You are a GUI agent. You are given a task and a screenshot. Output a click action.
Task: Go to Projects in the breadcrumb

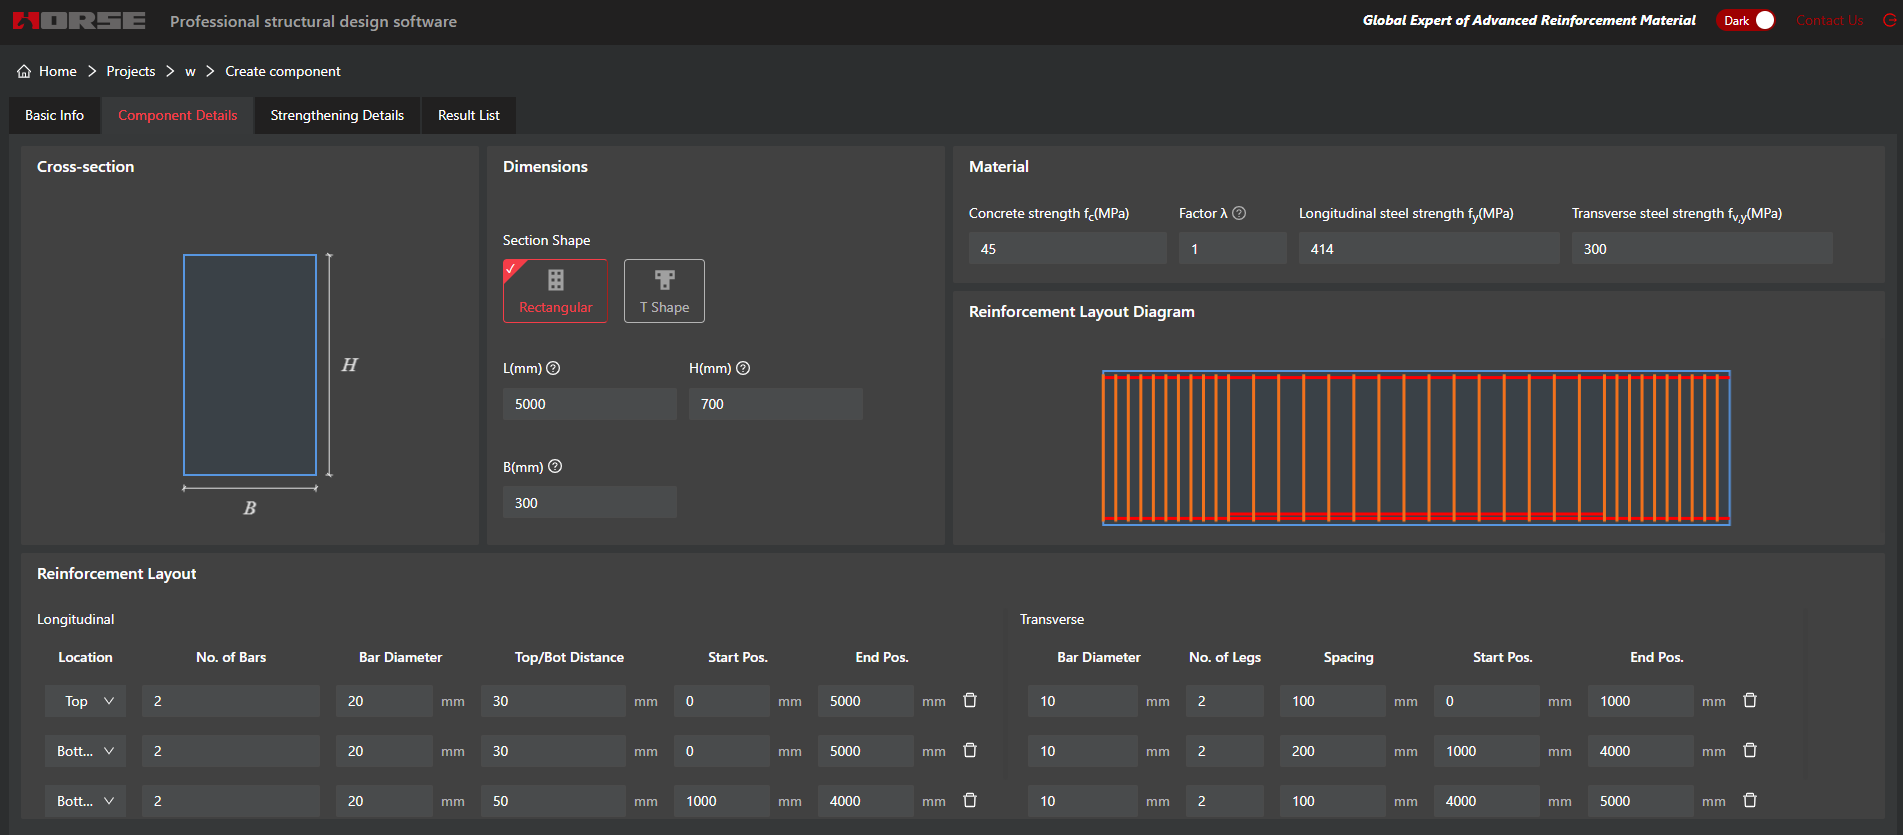tap(131, 71)
